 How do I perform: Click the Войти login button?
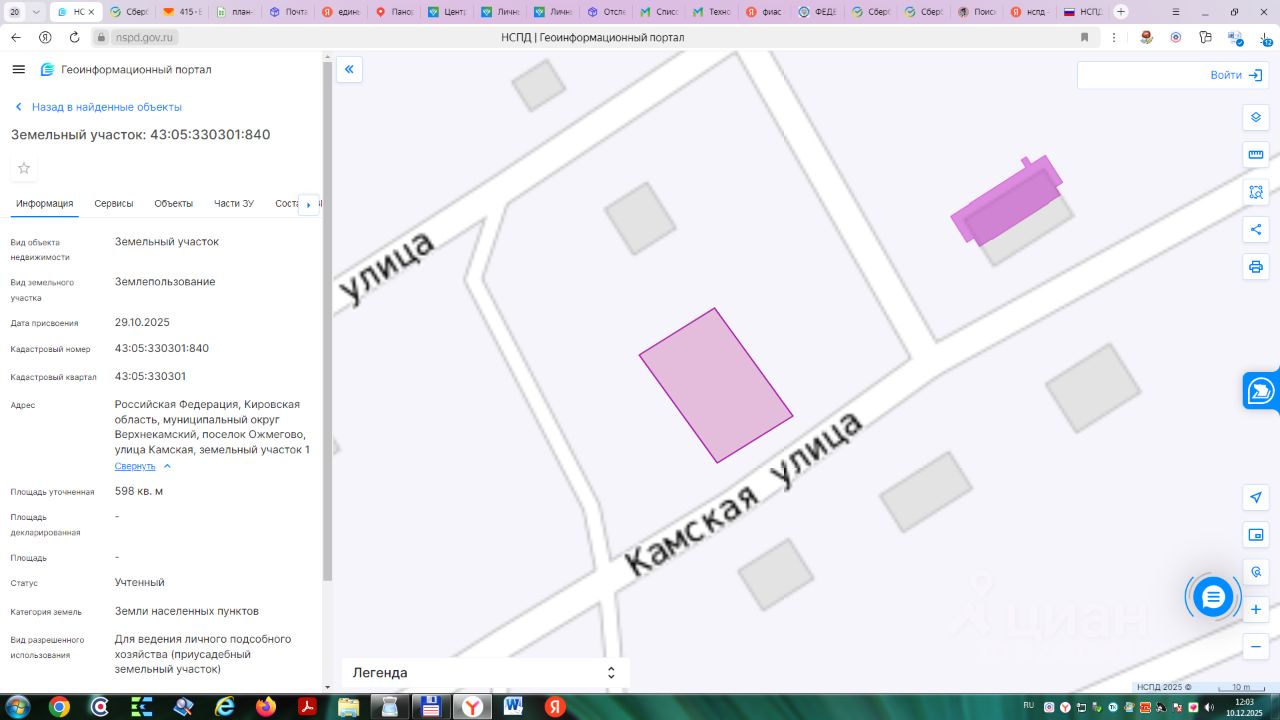pyautogui.click(x=1236, y=75)
